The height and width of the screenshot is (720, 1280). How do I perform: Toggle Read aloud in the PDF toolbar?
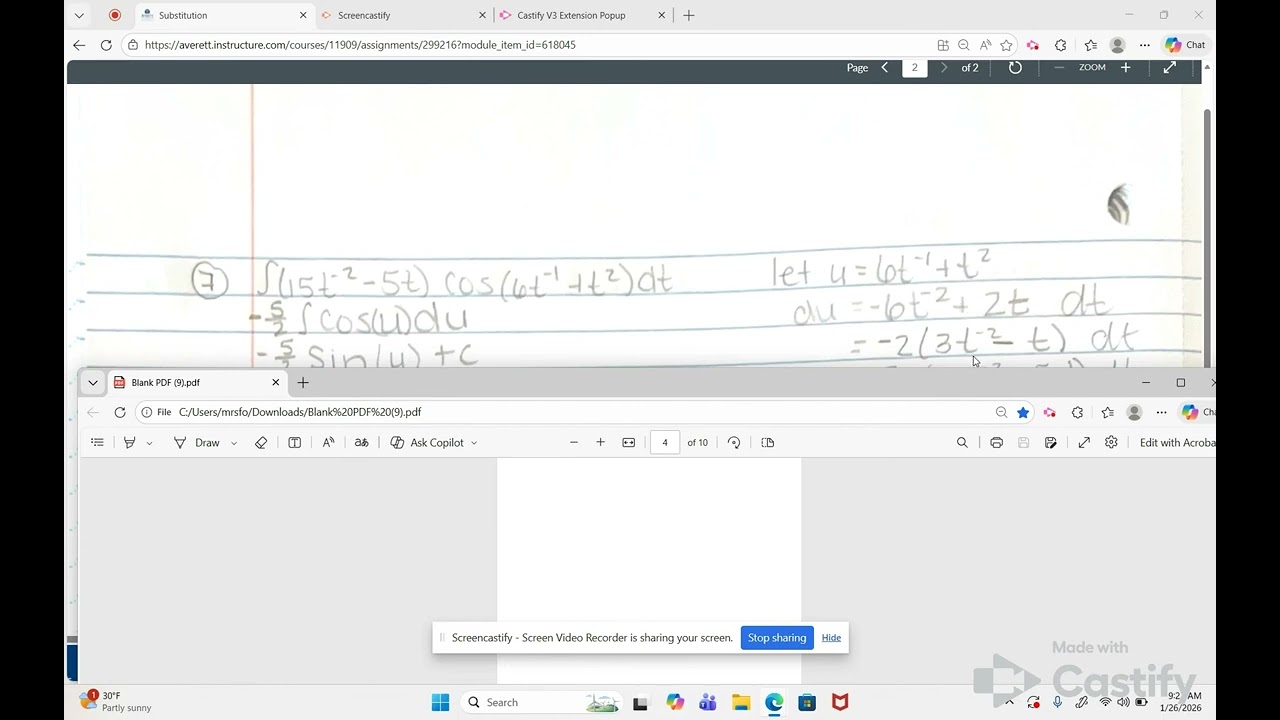tap(328, 442)
